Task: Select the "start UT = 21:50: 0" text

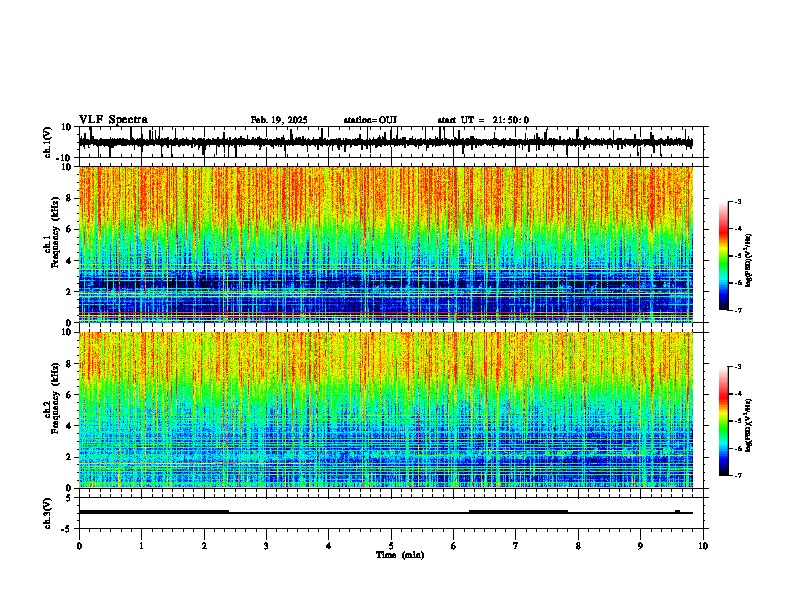Action: (483, 120)
